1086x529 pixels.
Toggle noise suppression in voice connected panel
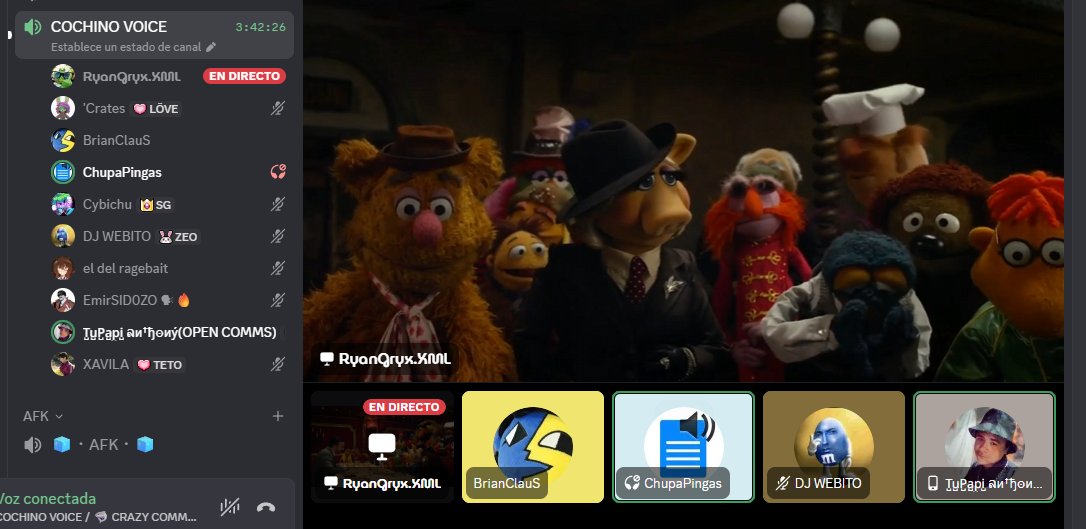click(230, 507)
